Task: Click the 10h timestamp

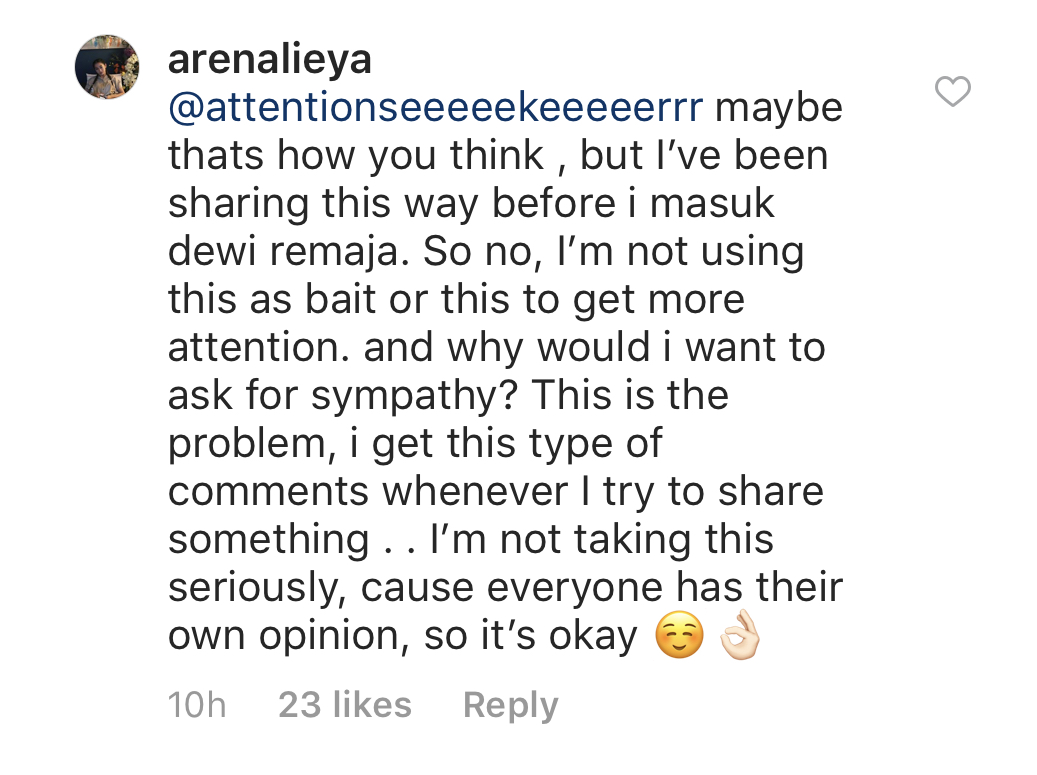Action: [x=197, y=705]
